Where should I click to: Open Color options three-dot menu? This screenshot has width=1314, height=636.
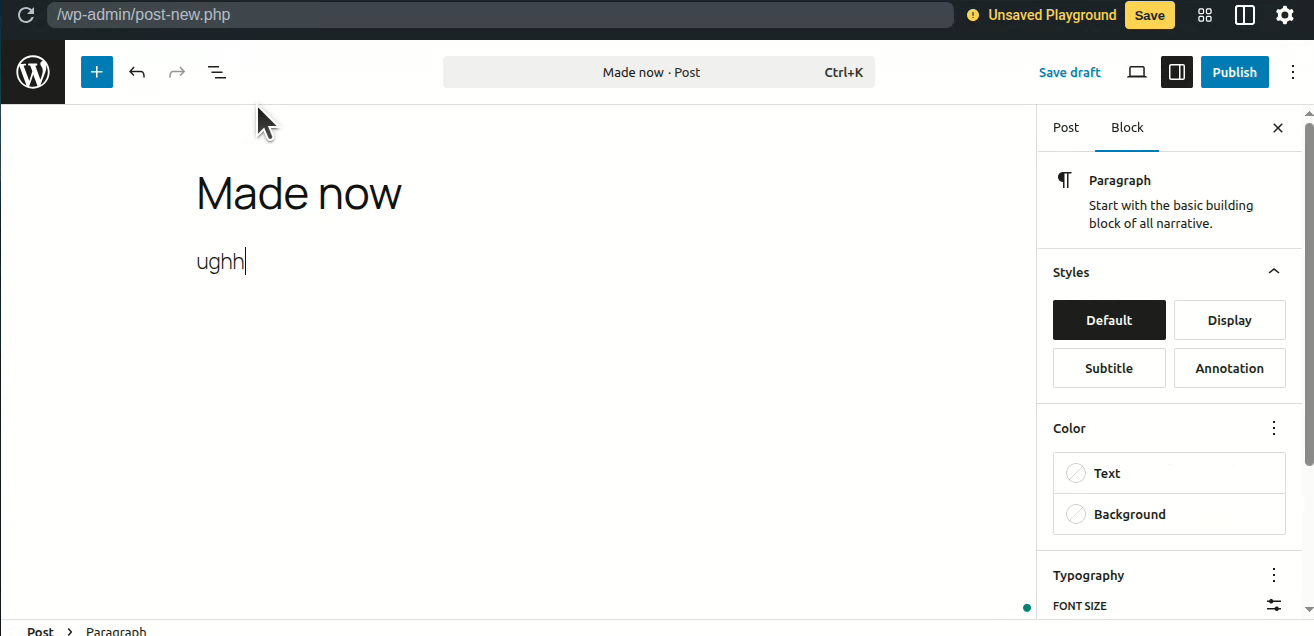tap(1273, 428)
